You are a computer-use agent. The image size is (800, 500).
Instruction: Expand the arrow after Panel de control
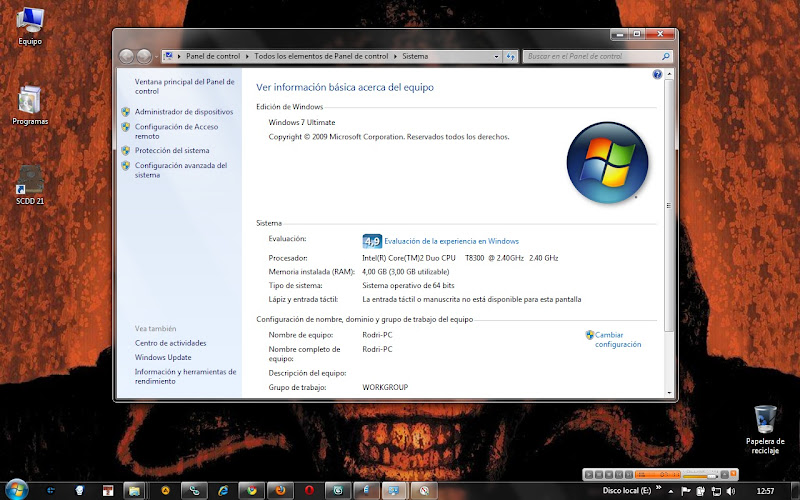click(247, 57)
